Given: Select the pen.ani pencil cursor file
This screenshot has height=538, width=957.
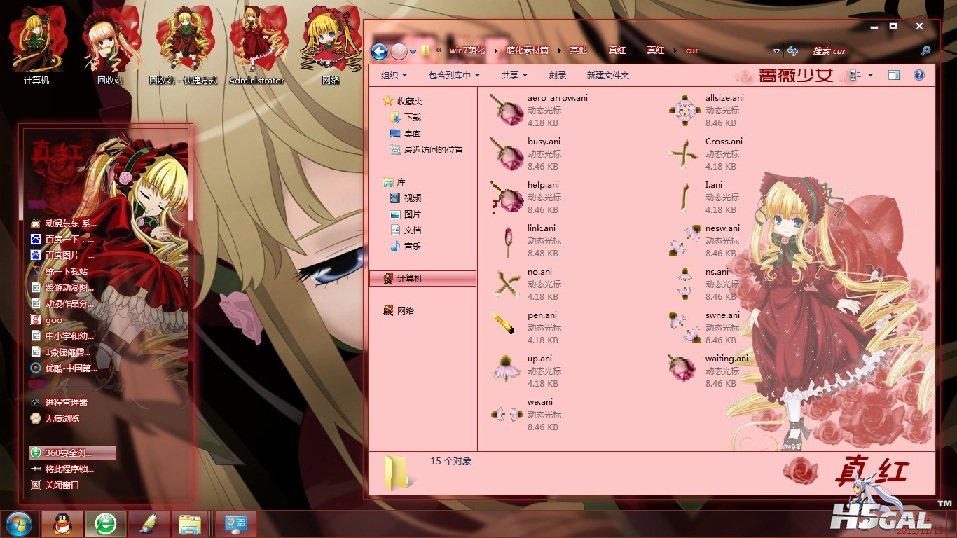Looking at the screenshot, I should [526, 327].
